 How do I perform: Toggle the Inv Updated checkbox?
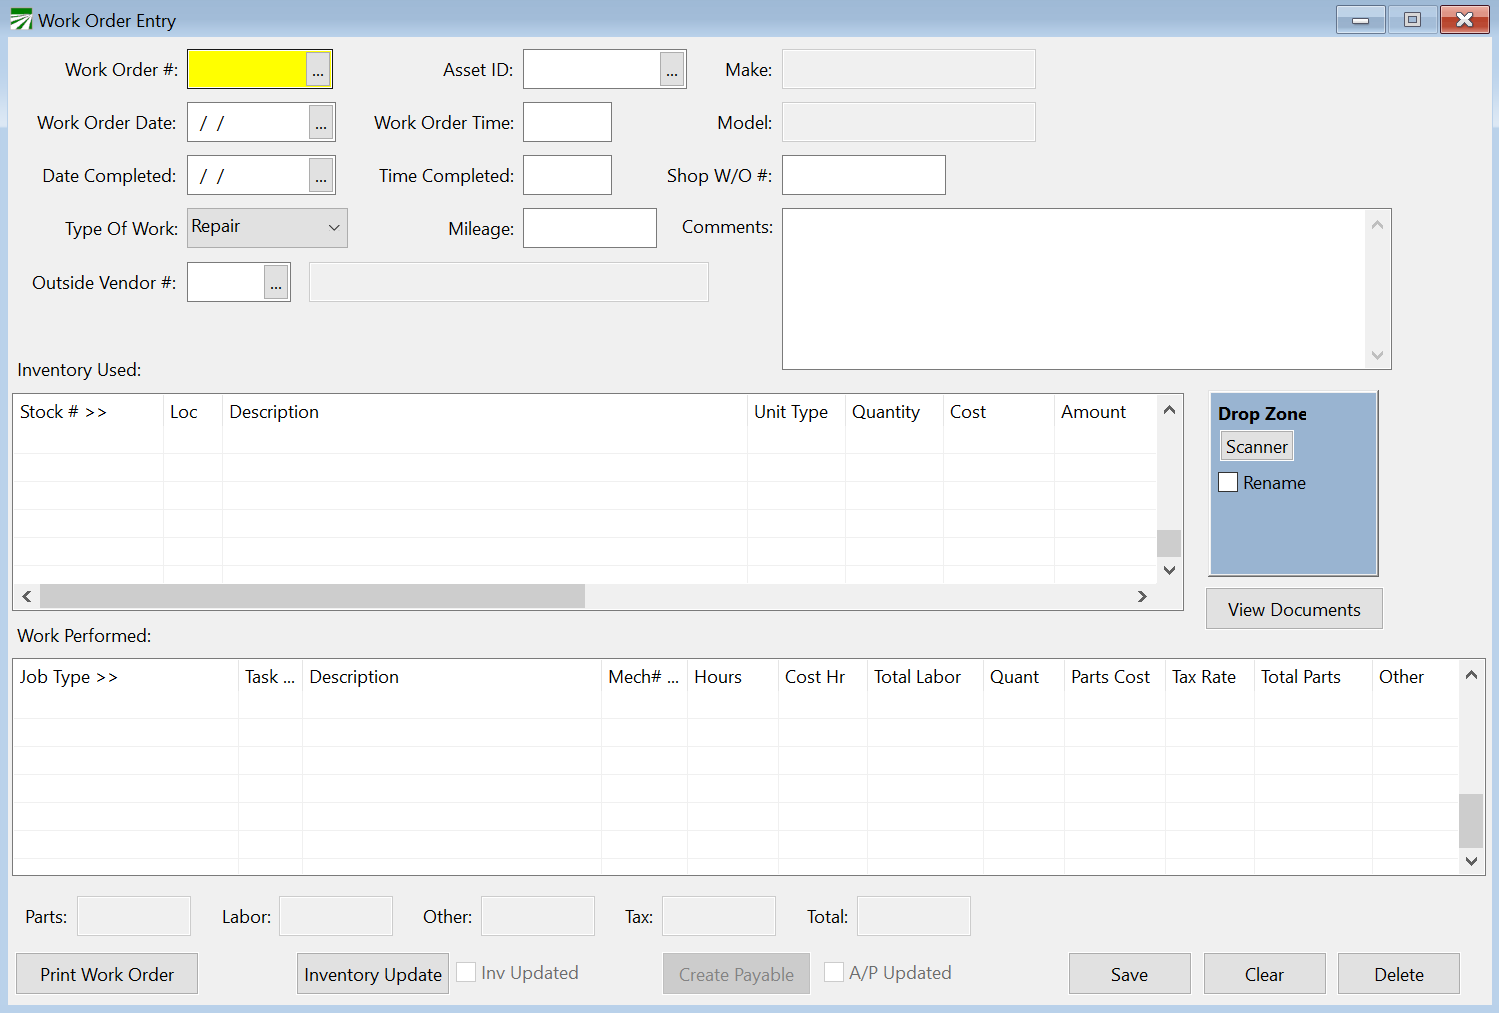tap(466, 973)
